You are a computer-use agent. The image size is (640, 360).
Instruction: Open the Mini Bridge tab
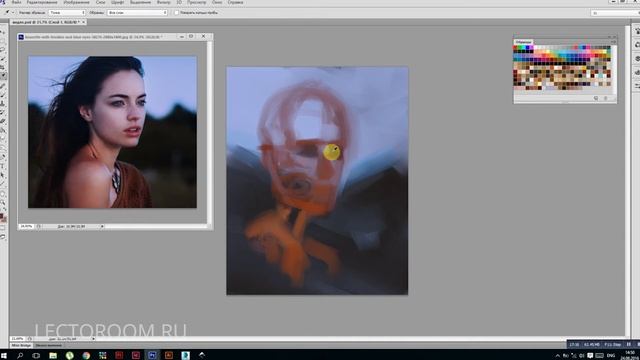(21, 345)
